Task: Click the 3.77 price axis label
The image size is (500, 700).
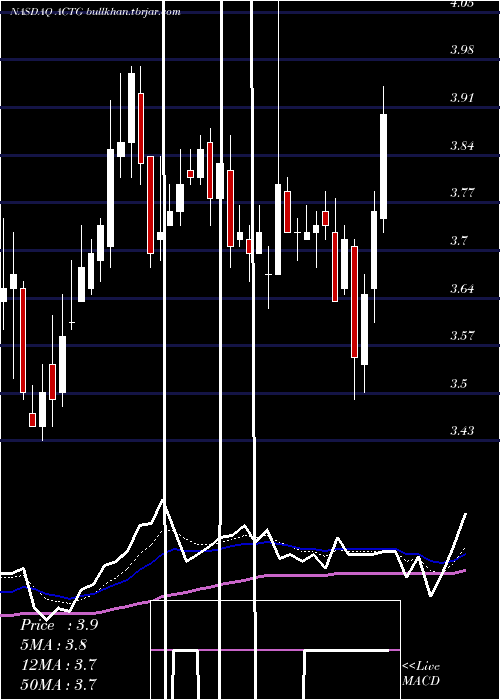Action: click(x=462, y=193)
